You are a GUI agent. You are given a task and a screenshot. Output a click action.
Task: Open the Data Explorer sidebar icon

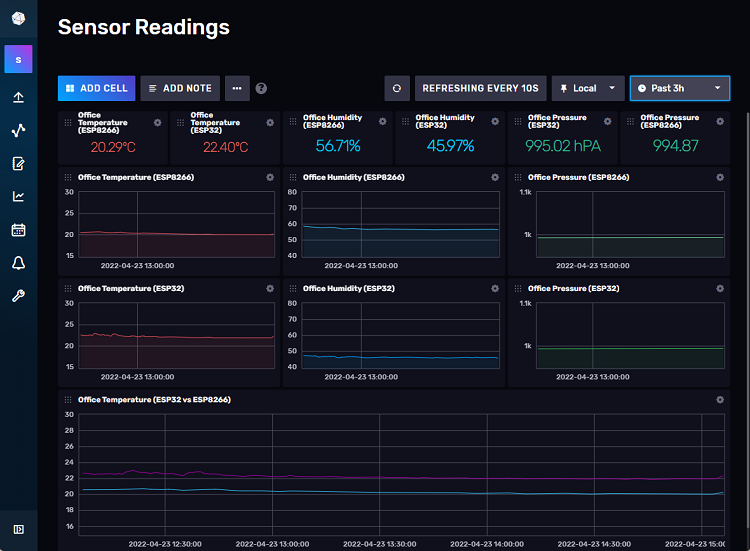[18, 131]
